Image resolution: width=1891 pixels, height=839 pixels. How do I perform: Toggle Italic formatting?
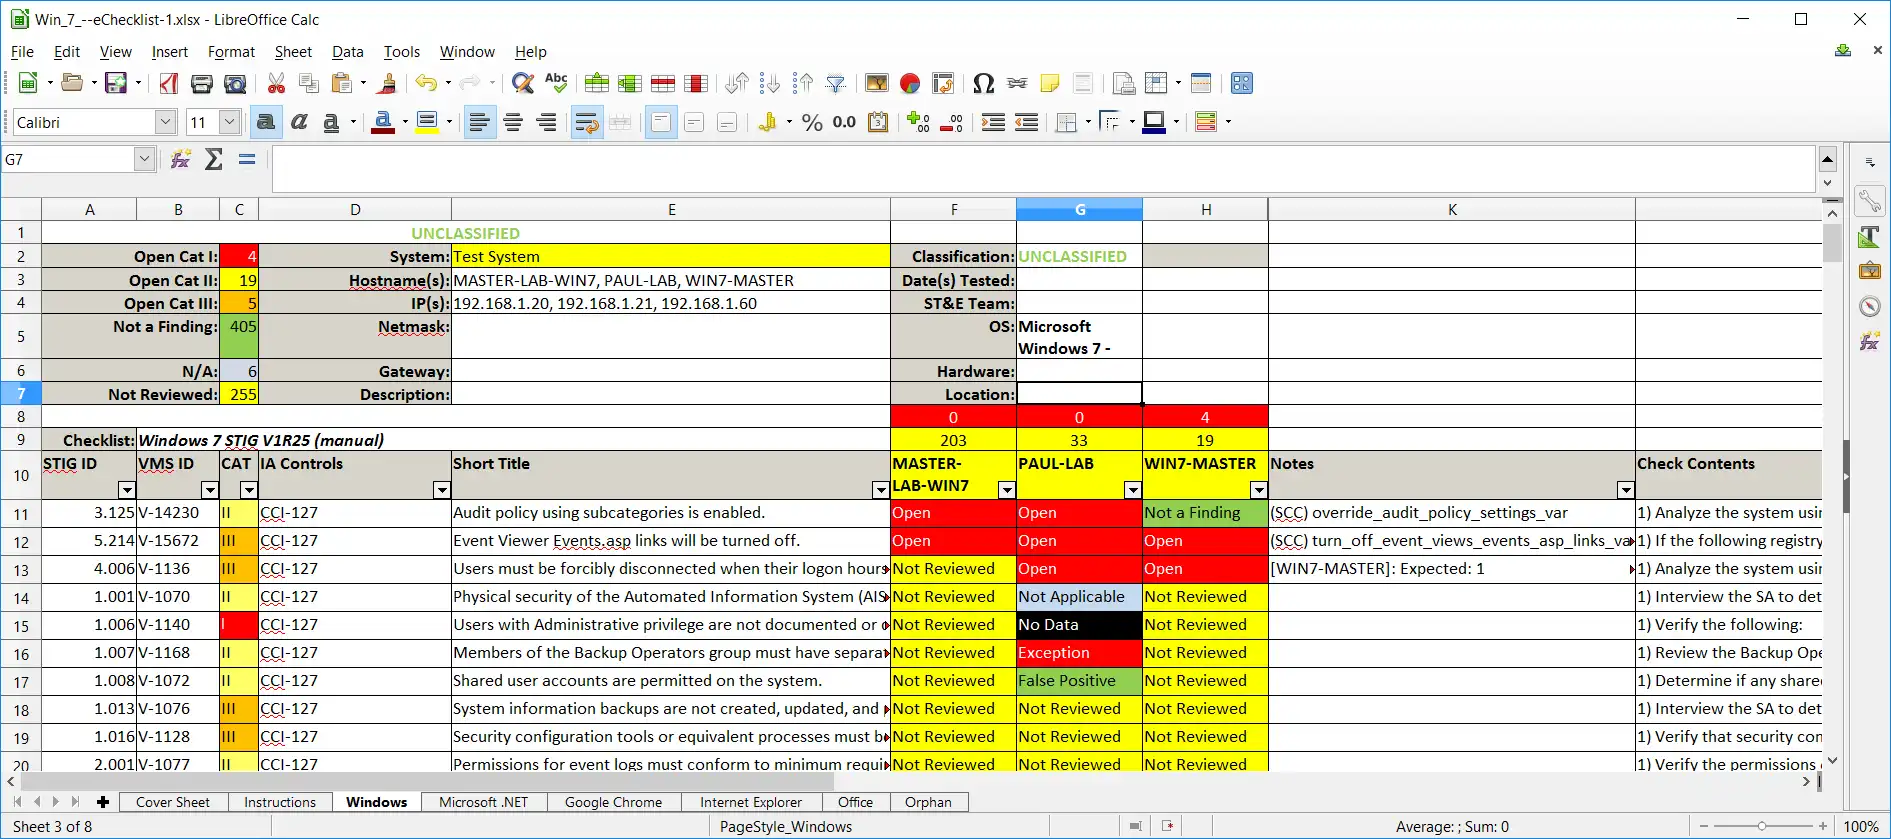[x=299, y=123]
